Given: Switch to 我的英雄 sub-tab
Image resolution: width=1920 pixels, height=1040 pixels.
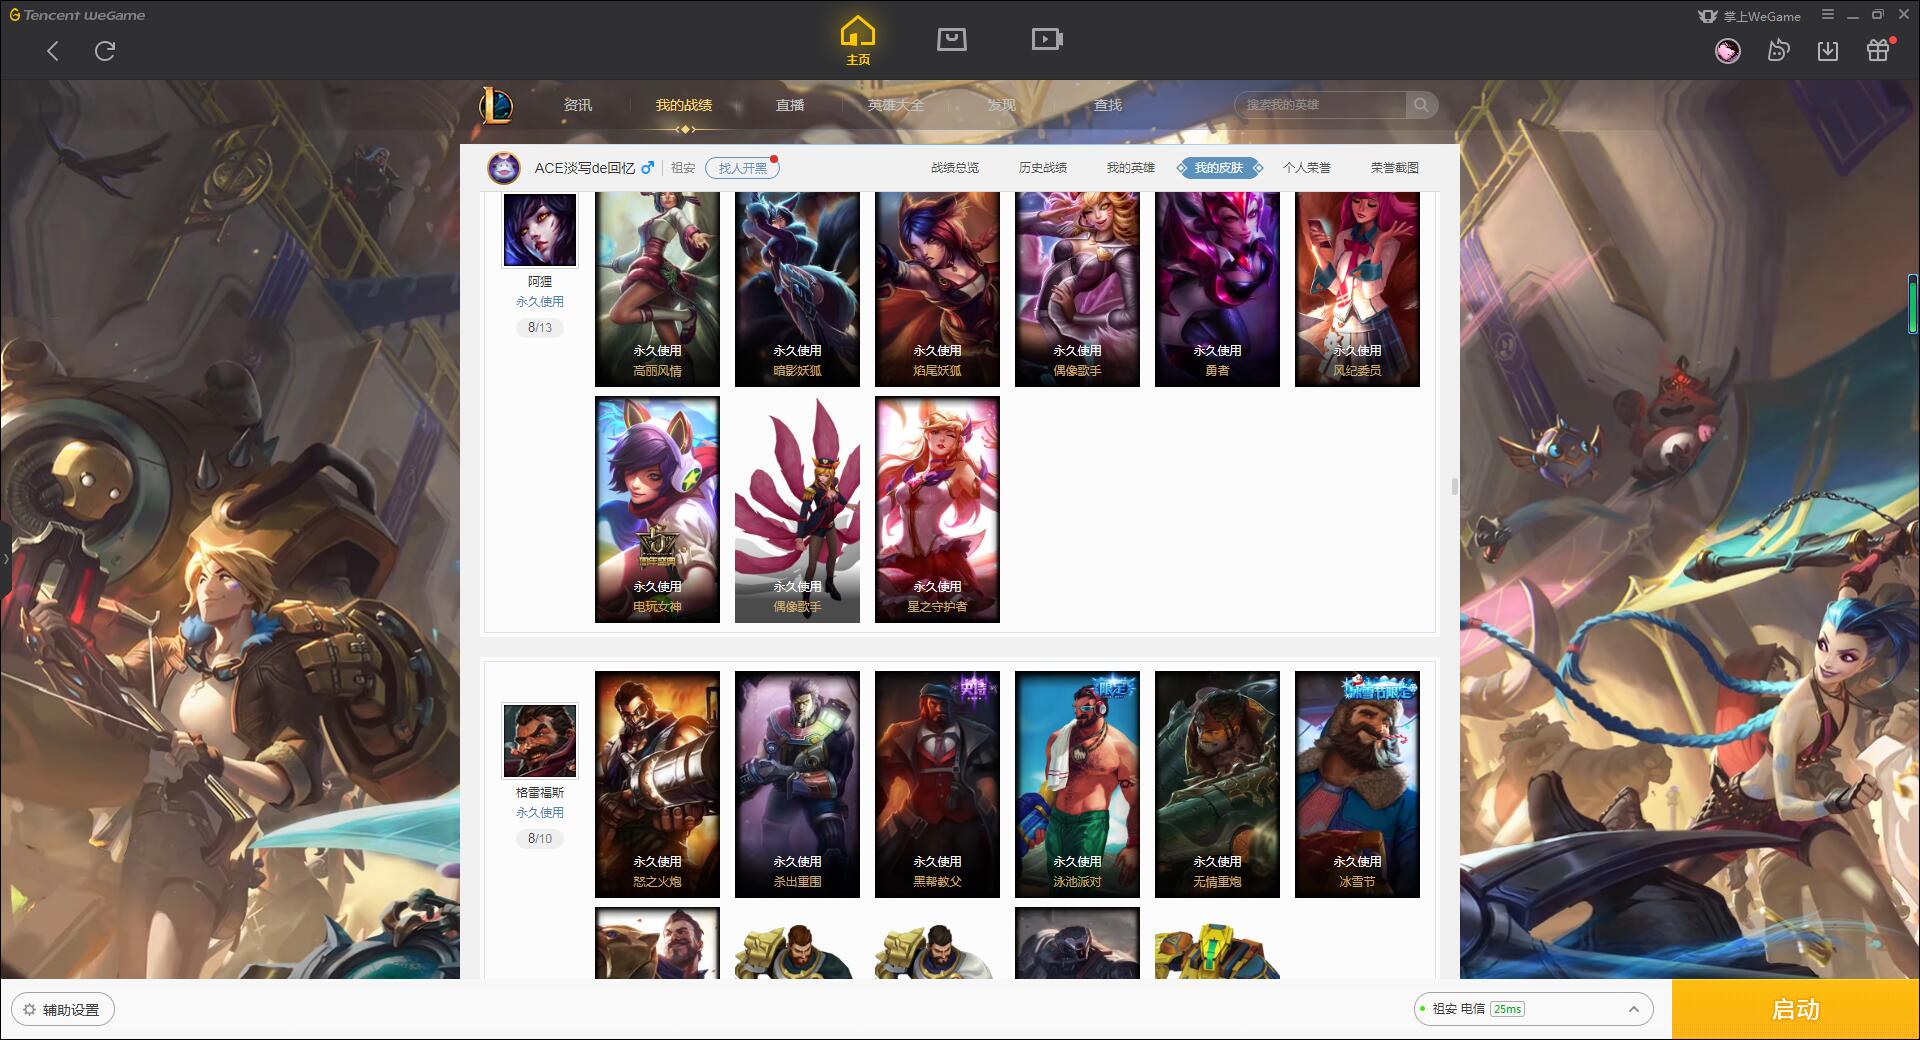Looking at the screenshot, I should point(1131,168).
